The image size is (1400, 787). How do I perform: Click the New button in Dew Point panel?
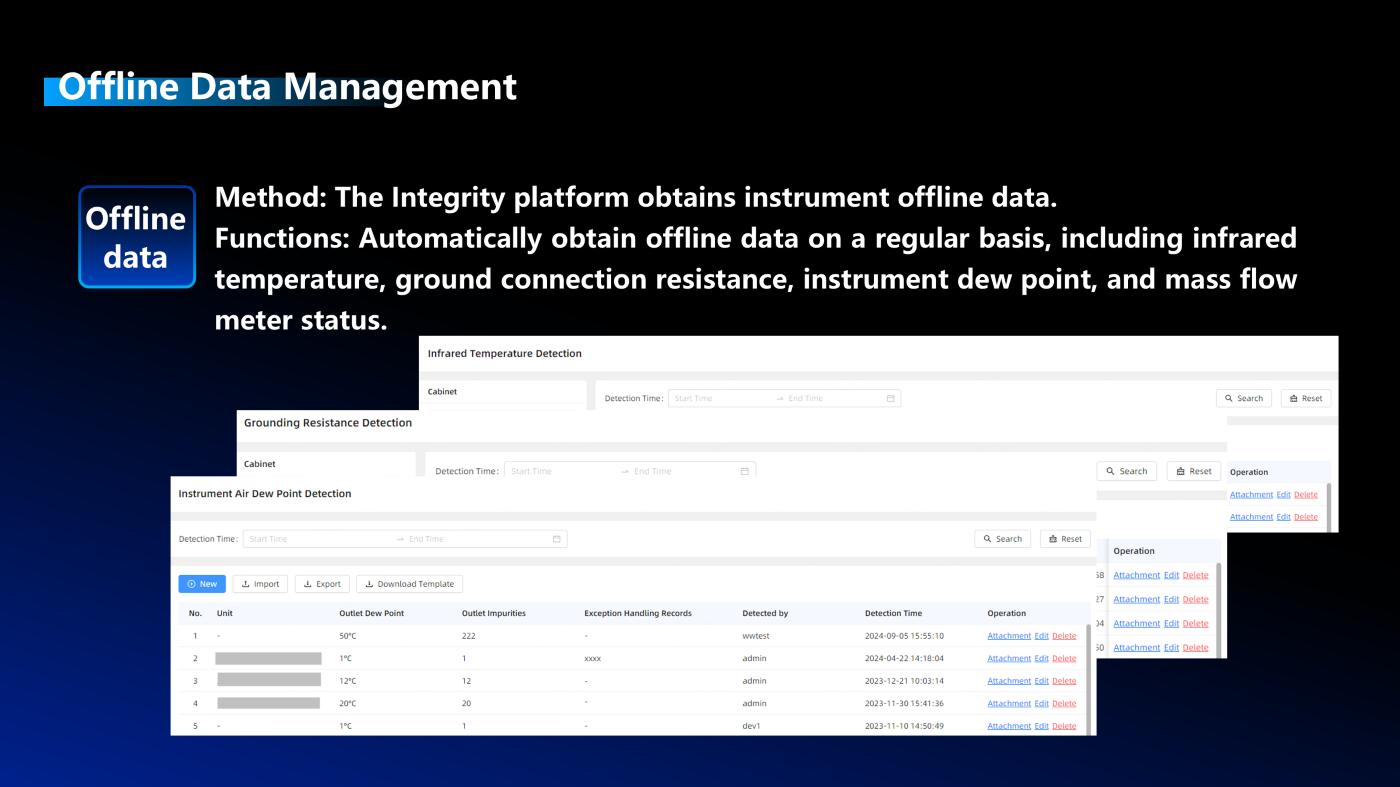tap(202, 584)
